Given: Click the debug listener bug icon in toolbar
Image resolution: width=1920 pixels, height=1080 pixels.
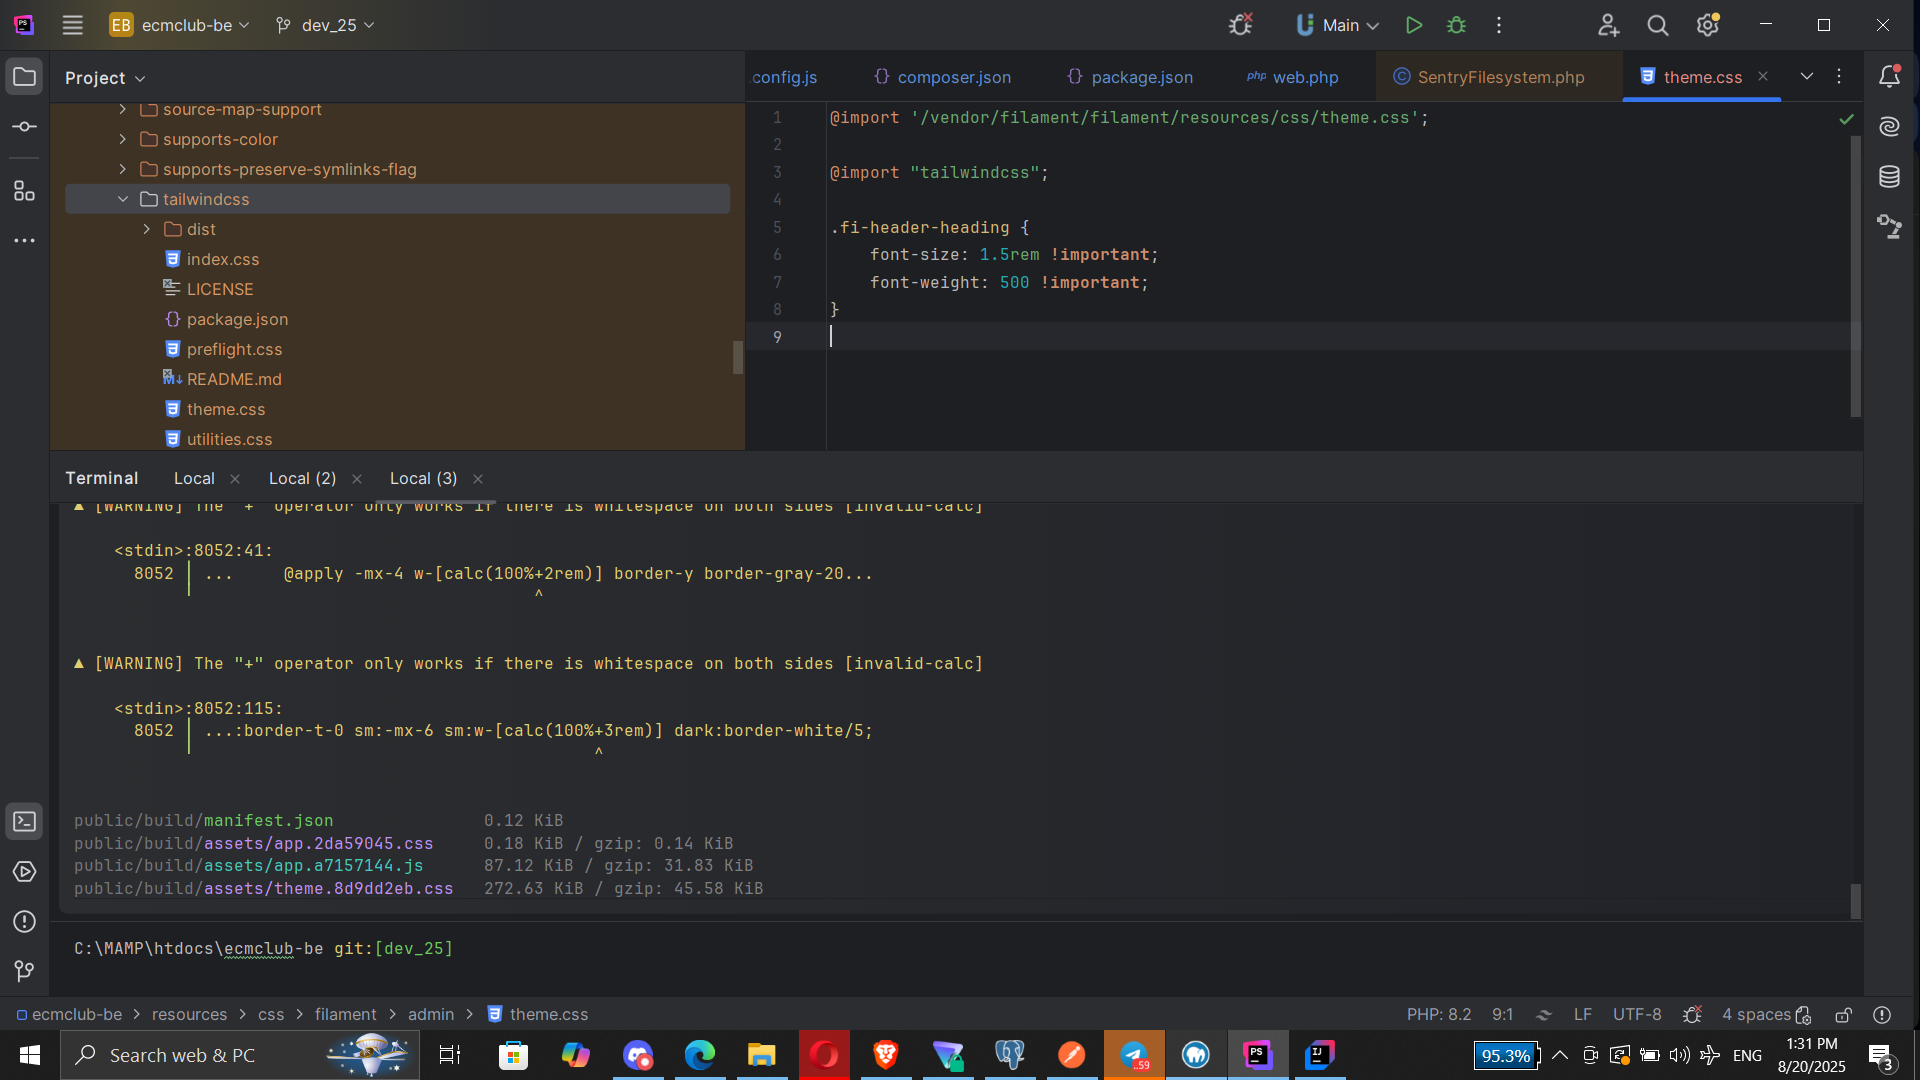Looking at the screenshot, I should pos(1241,25).
